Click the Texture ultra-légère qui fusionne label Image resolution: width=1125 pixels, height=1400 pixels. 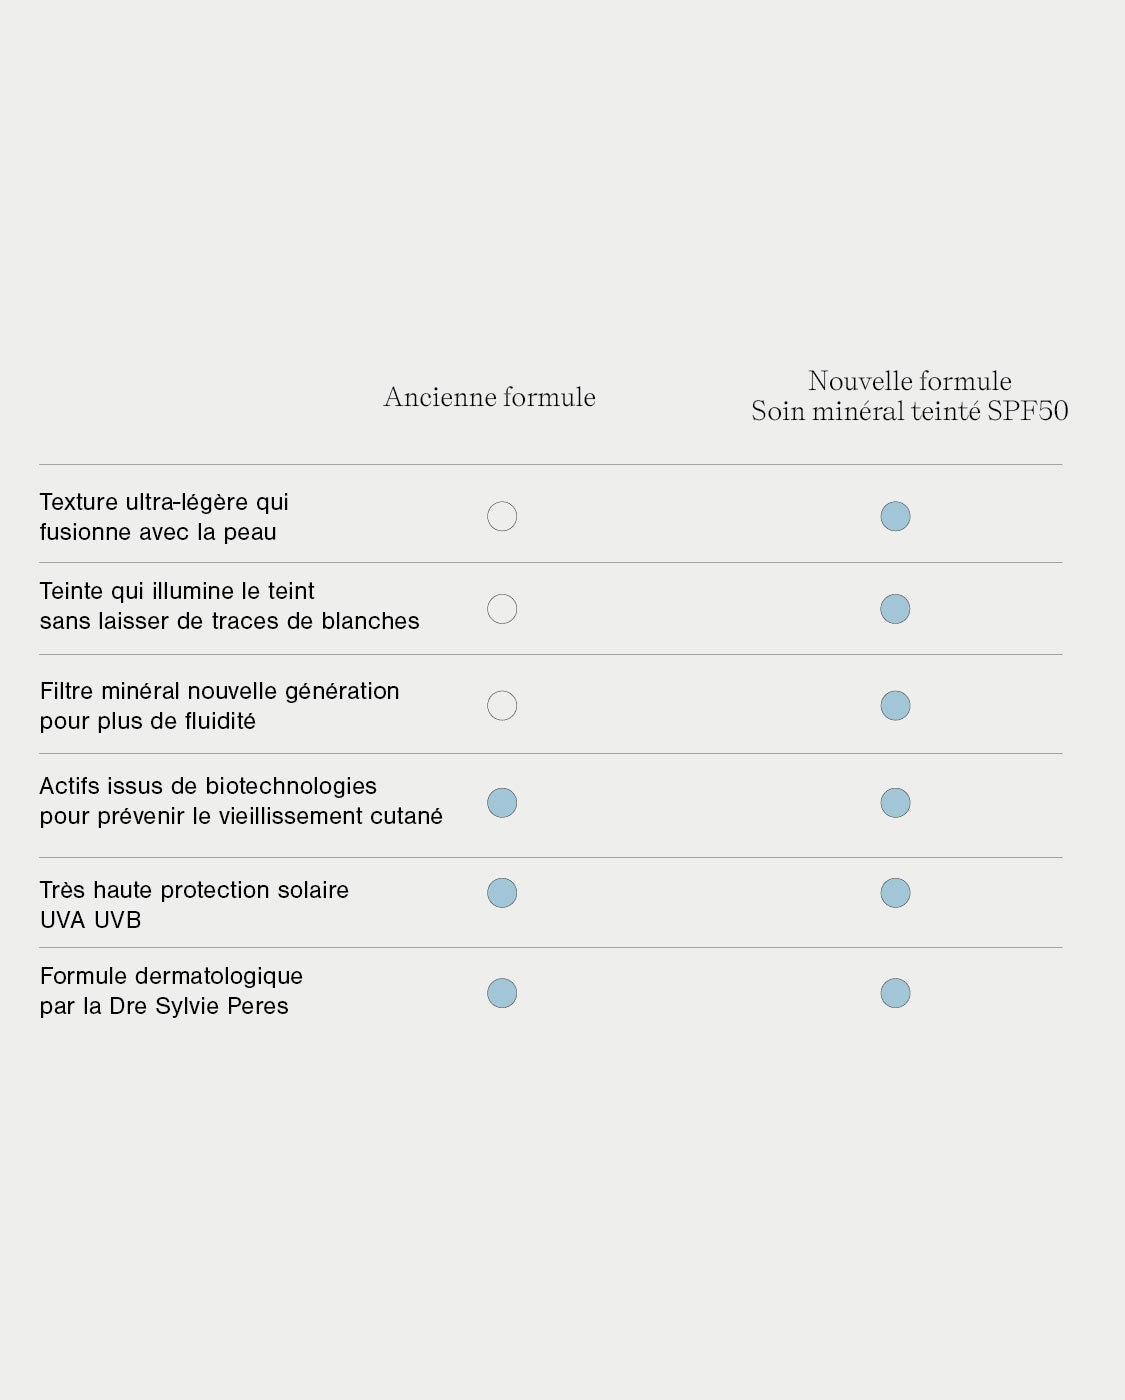164,517
